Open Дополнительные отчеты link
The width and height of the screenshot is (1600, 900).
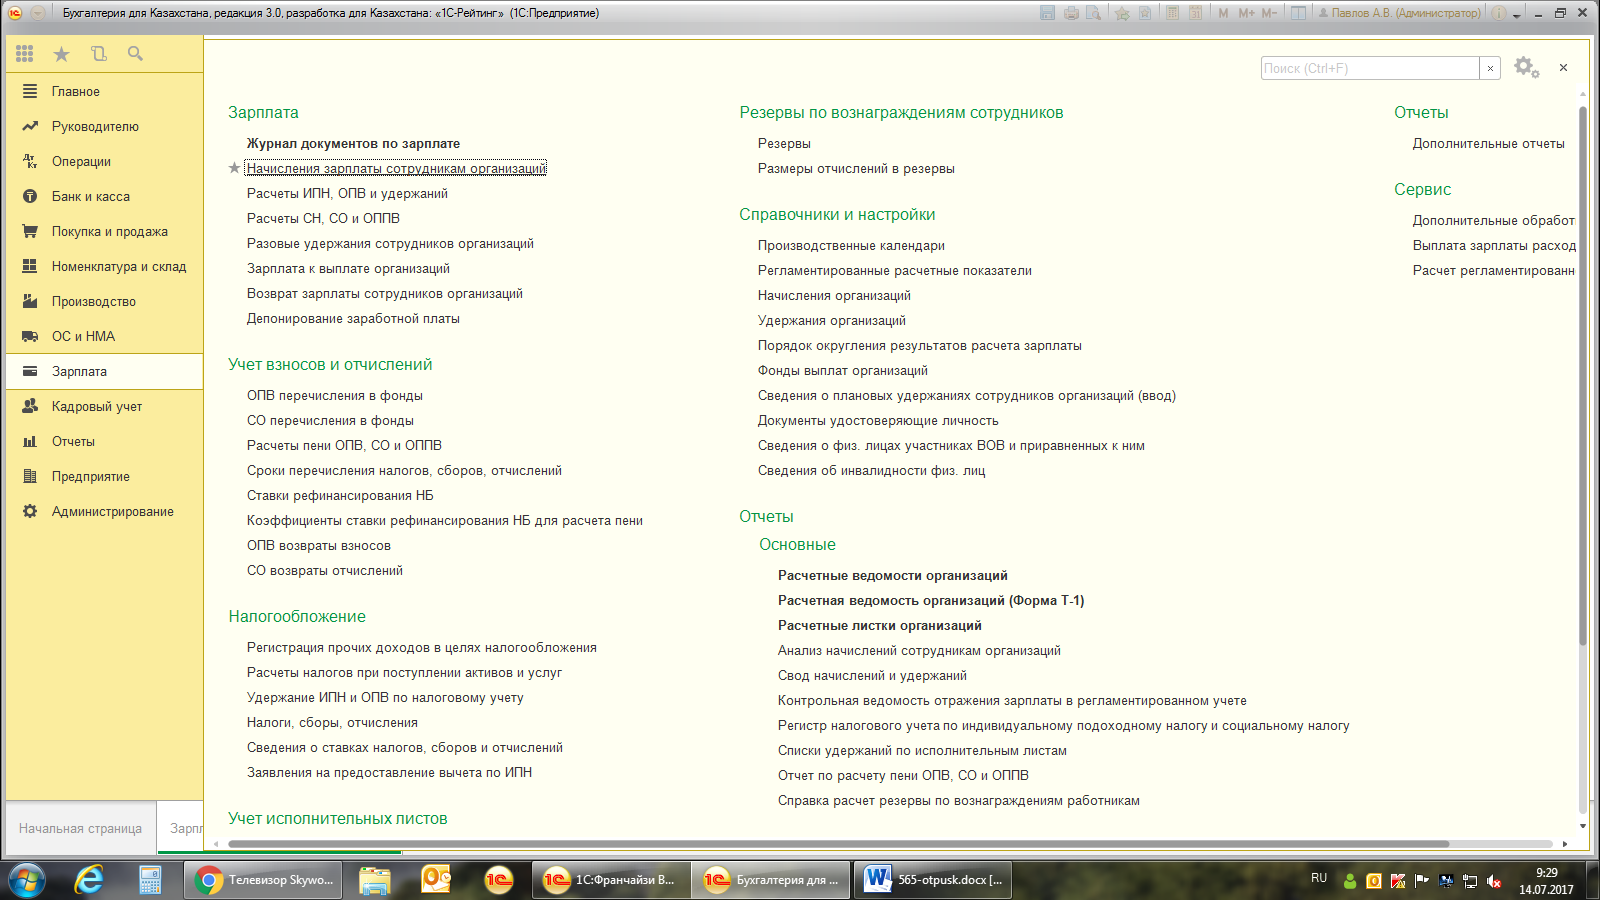[x=1488, y=143]
